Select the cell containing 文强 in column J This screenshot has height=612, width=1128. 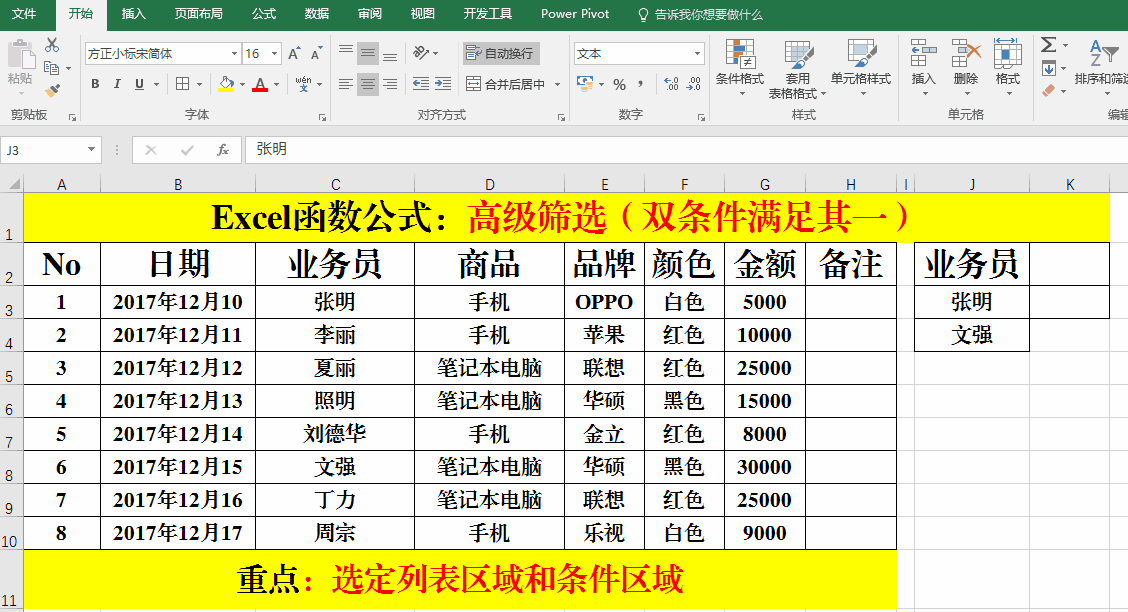(x=971, y=335)
